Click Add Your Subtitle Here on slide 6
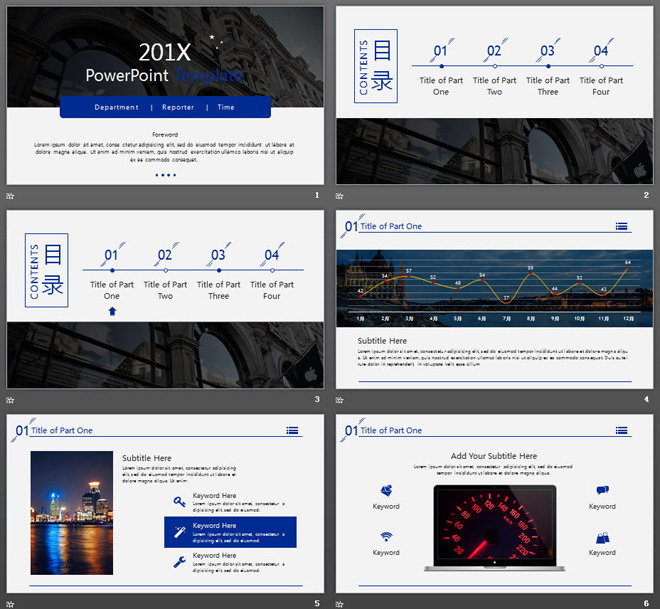This screenshot has width=660, height=609. (x=494, y=456)
